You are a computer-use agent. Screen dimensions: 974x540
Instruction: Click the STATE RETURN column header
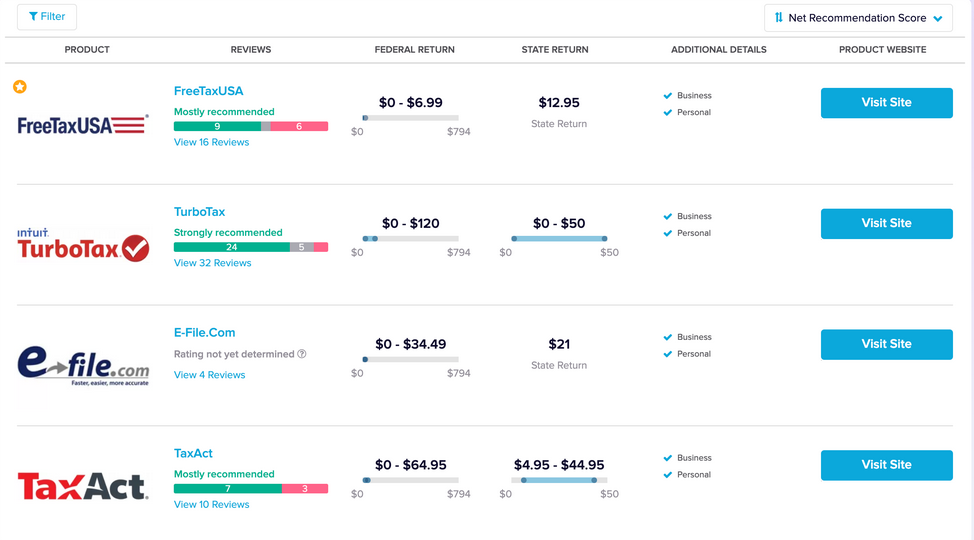555,50
